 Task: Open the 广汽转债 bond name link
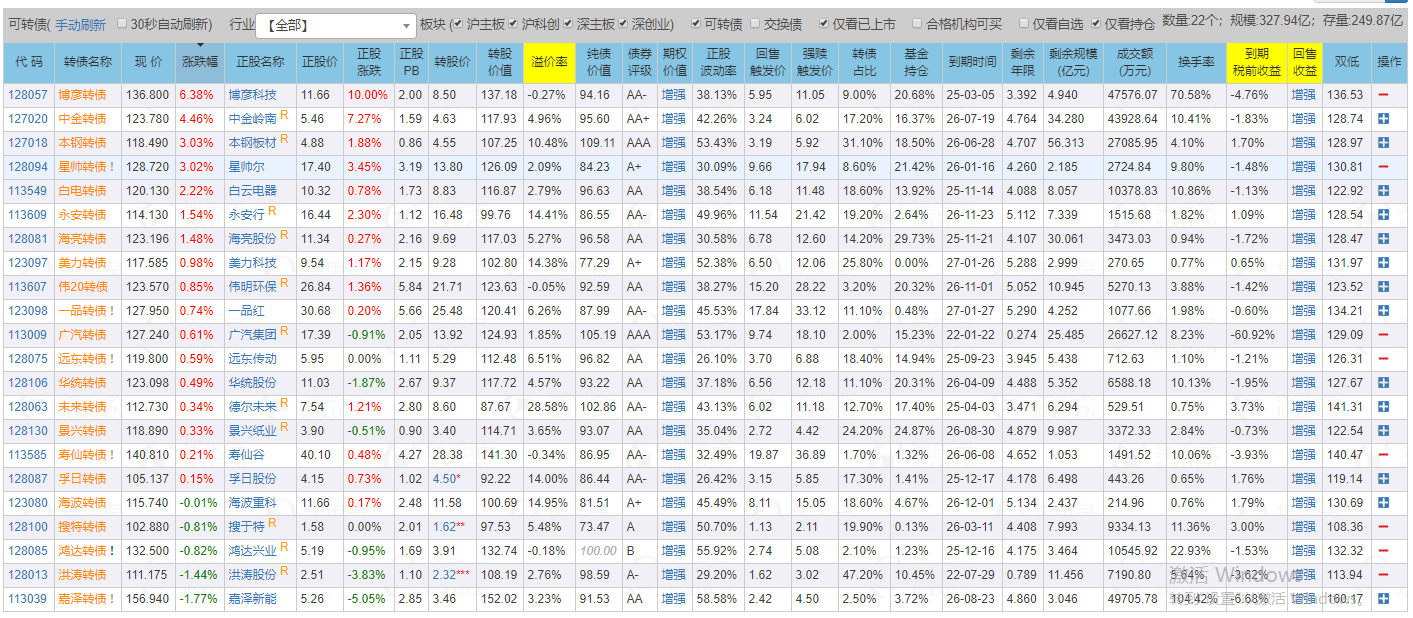[x=82, y=335]
